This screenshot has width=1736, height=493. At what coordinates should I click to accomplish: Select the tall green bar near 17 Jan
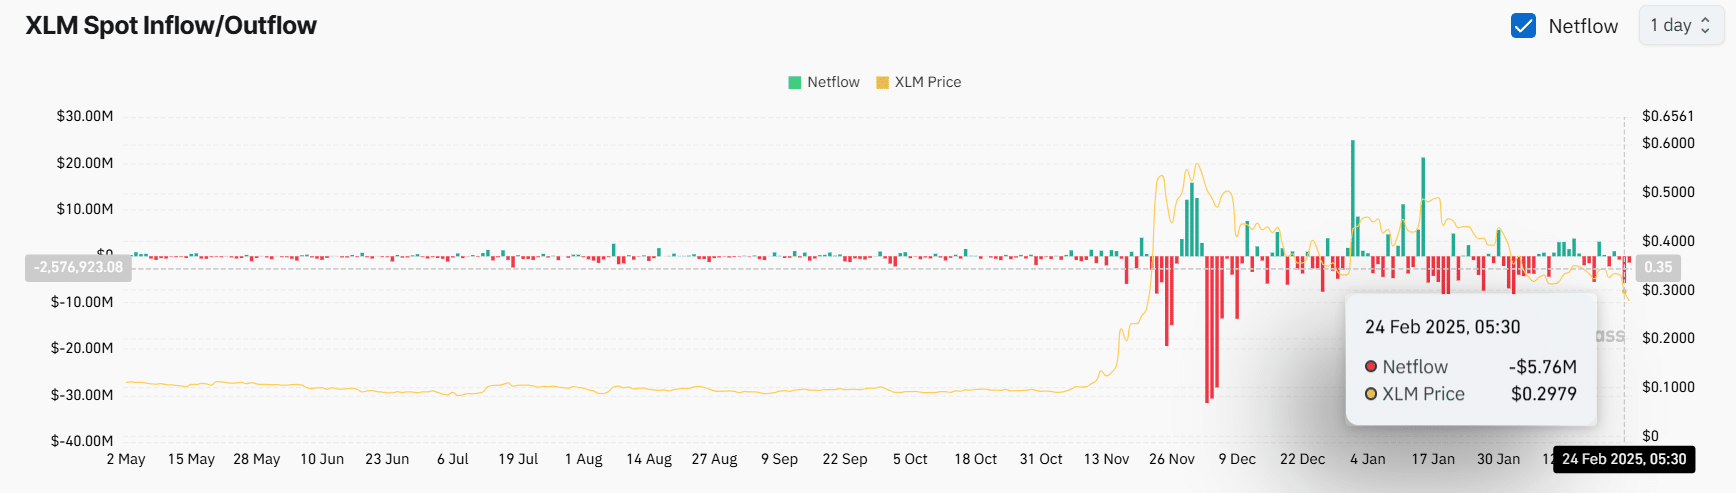pyautogui.click(x=1423, y=206)
